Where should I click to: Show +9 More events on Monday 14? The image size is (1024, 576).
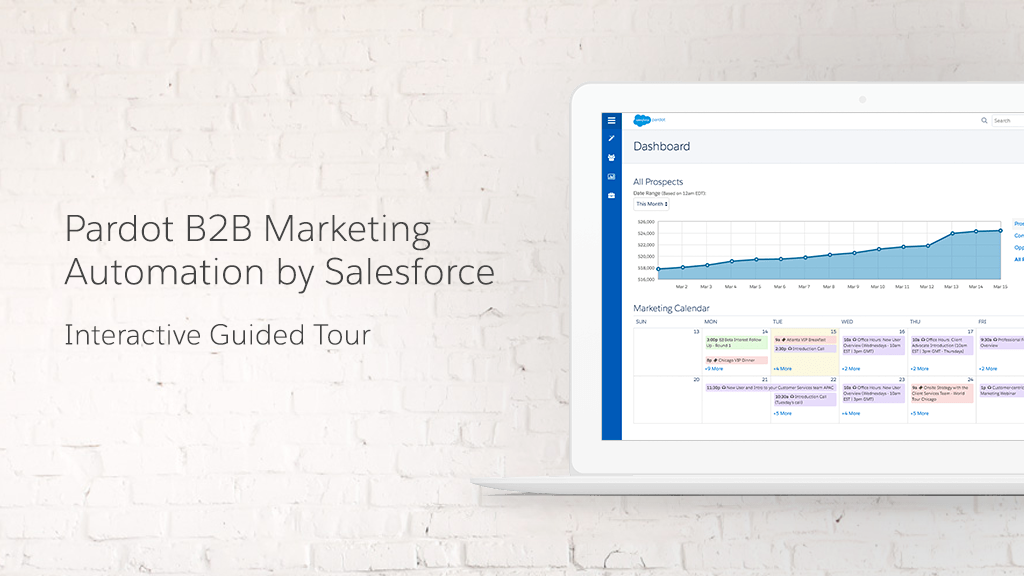click(714, 369)
